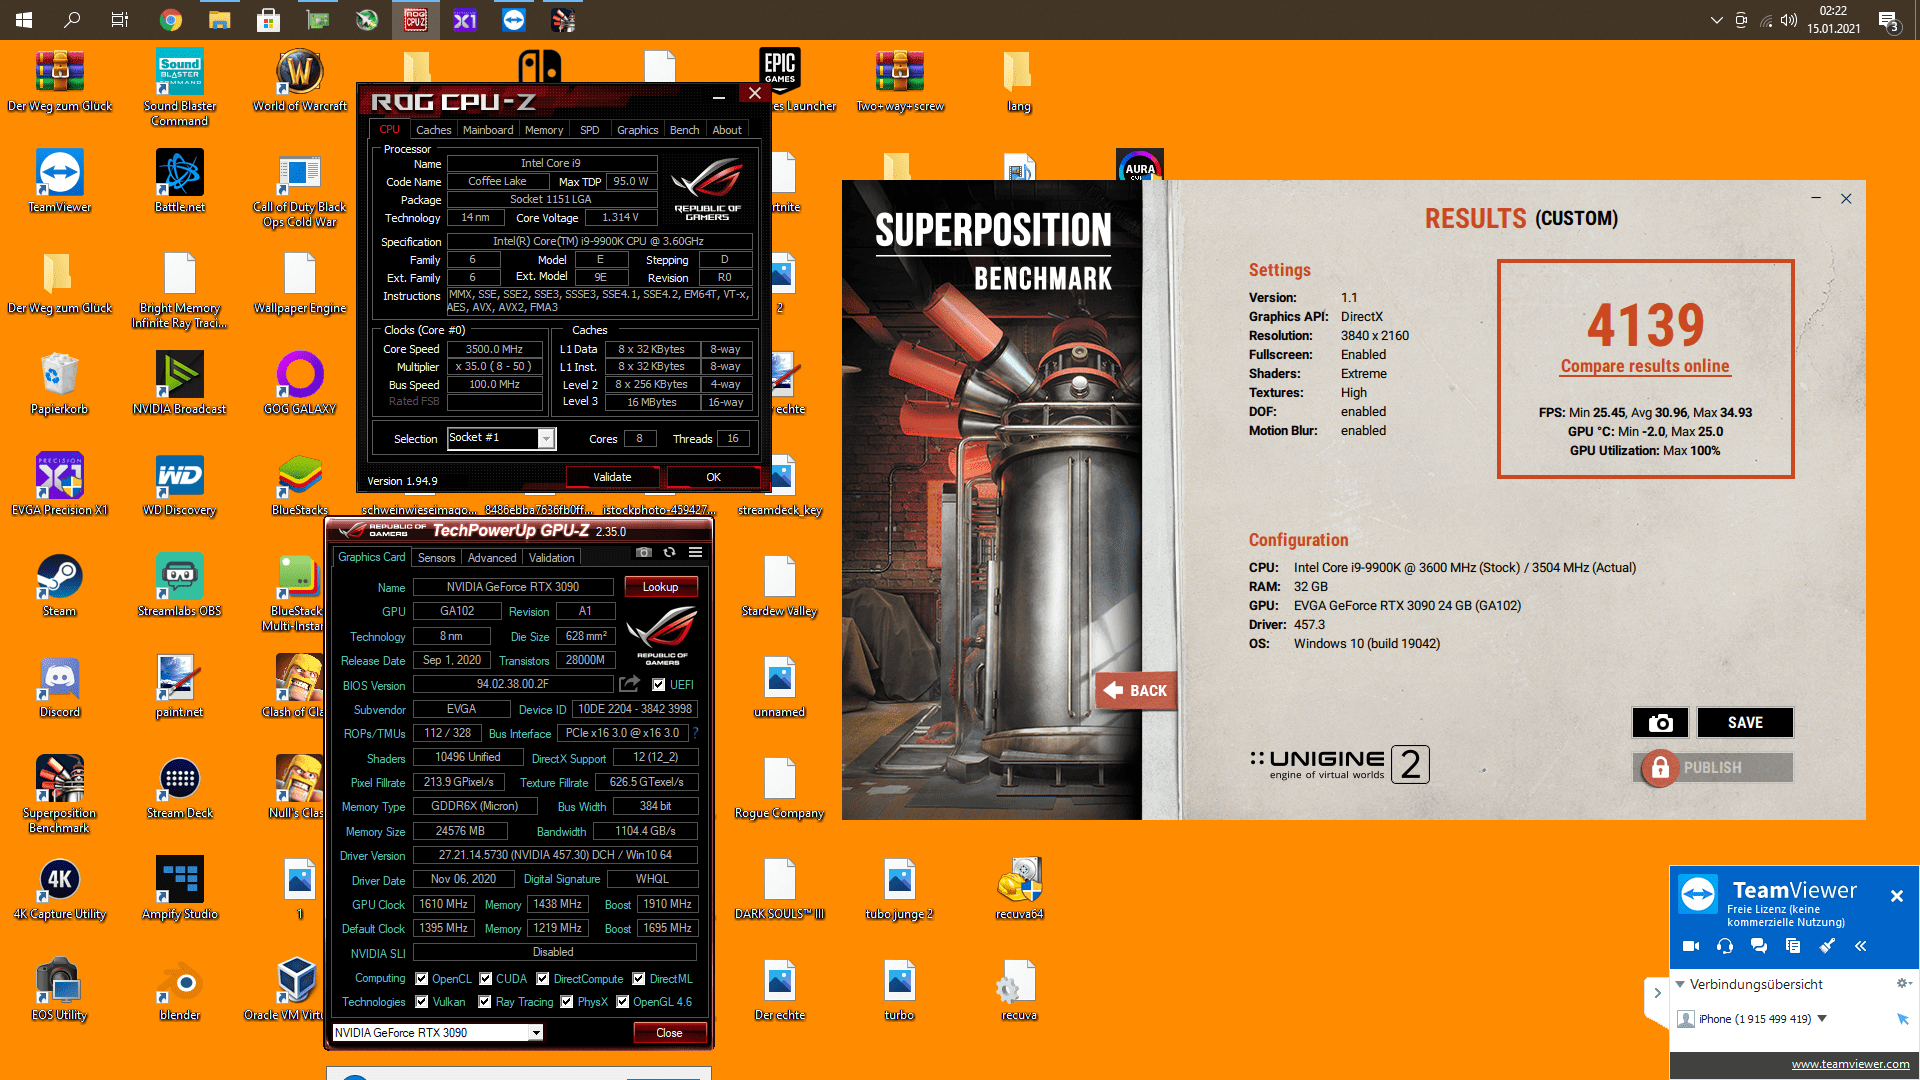Viewport: 1920px width, 1080px height.
Task: Toggle the Vulkan checkbox
Action: click(x=422, y=1002)
